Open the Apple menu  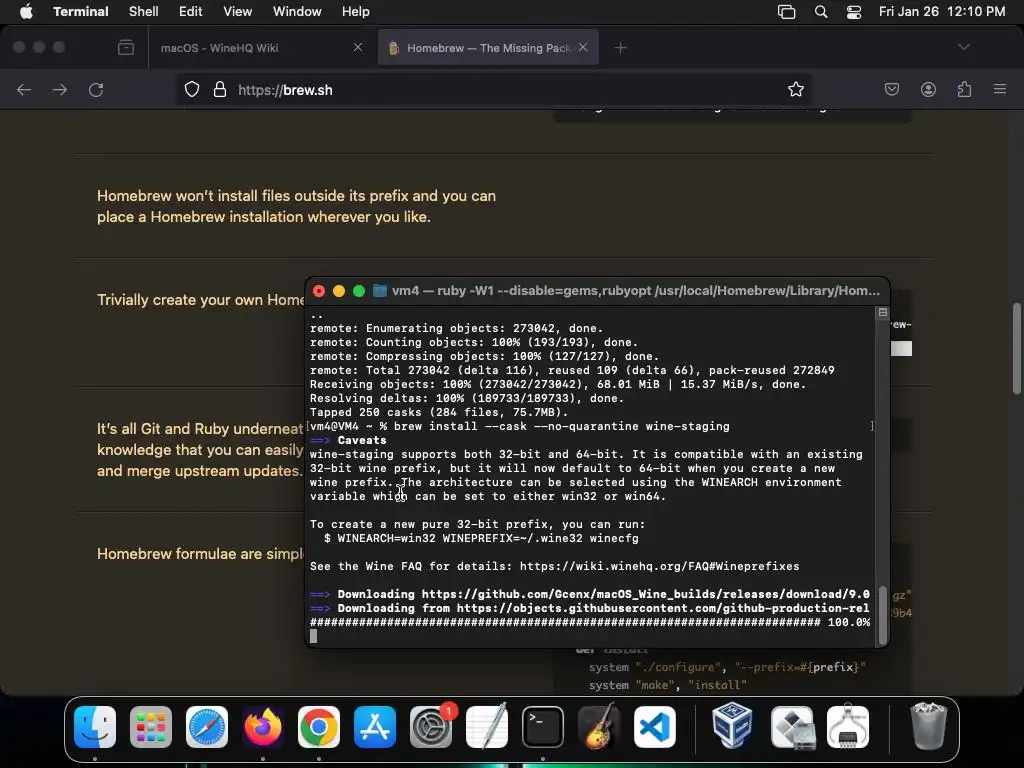tap(26, 12)
